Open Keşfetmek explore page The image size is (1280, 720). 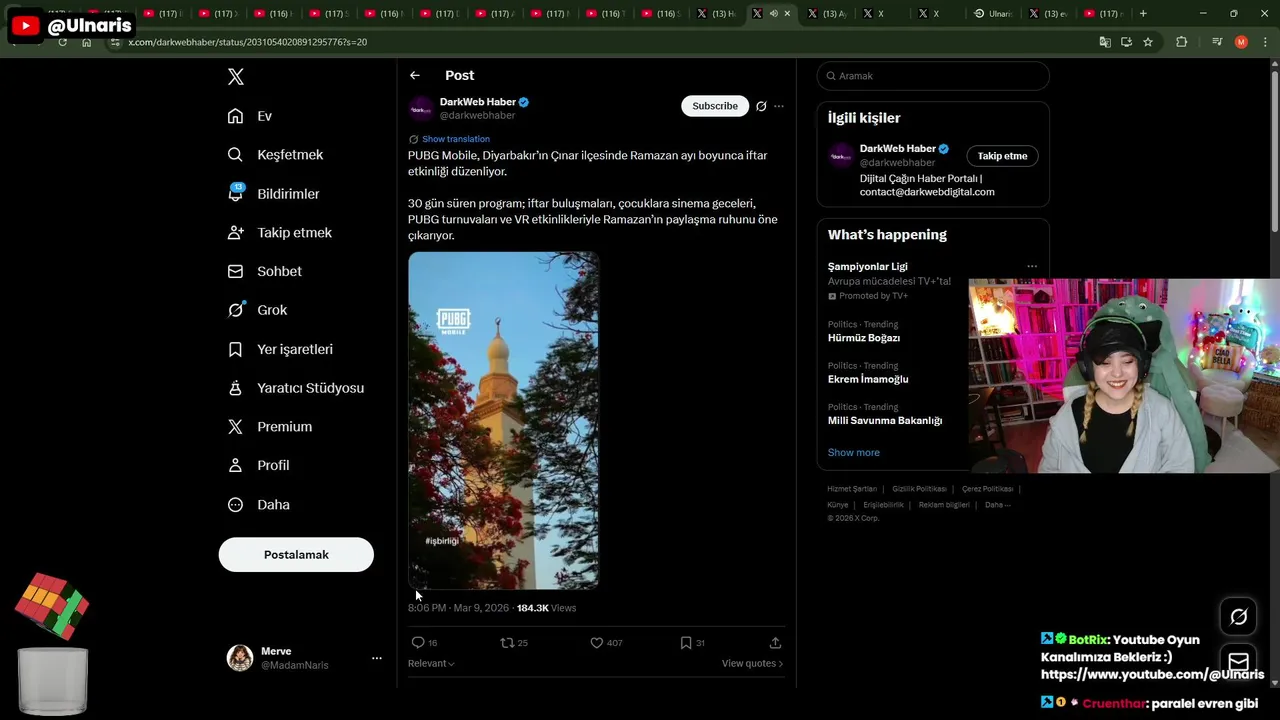pos(275,155)
